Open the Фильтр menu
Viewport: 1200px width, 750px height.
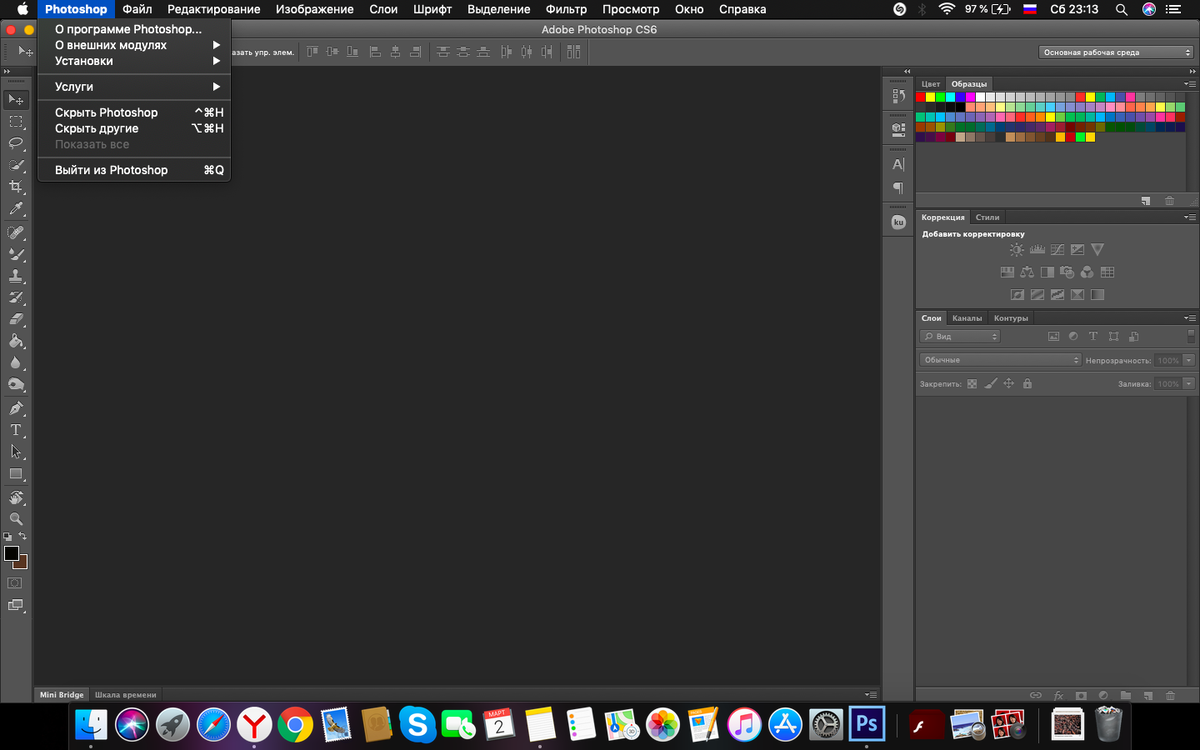(x=566, y=9)
